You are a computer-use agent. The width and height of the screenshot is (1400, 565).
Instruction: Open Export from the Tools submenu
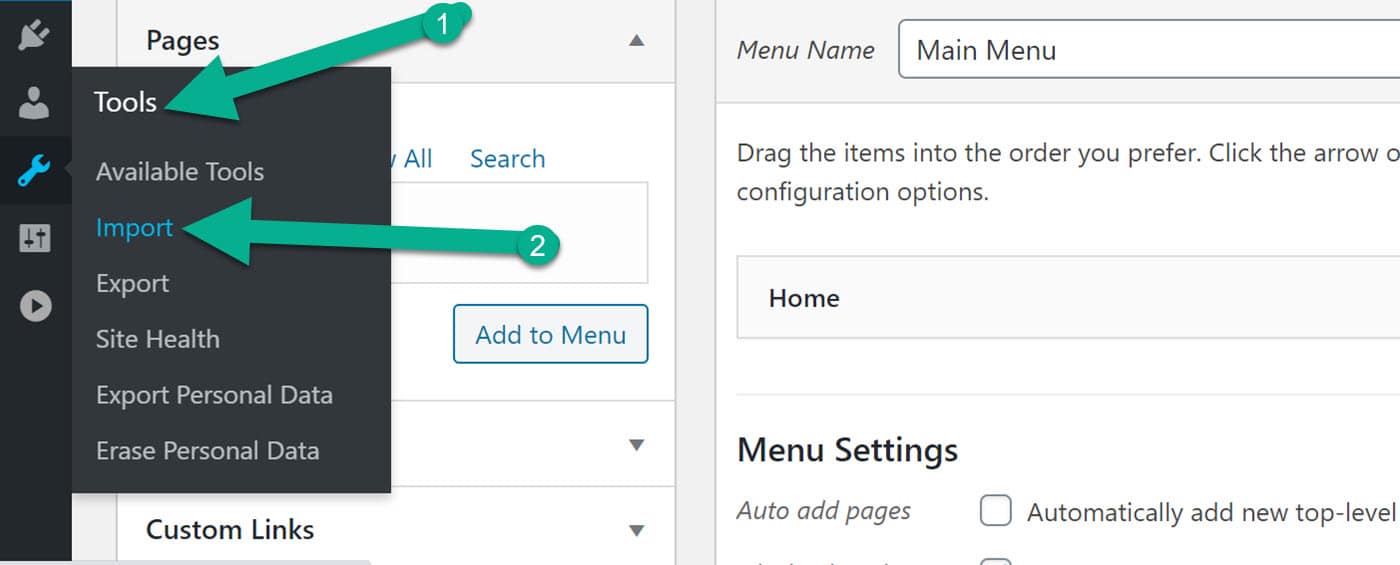[132, 284]
